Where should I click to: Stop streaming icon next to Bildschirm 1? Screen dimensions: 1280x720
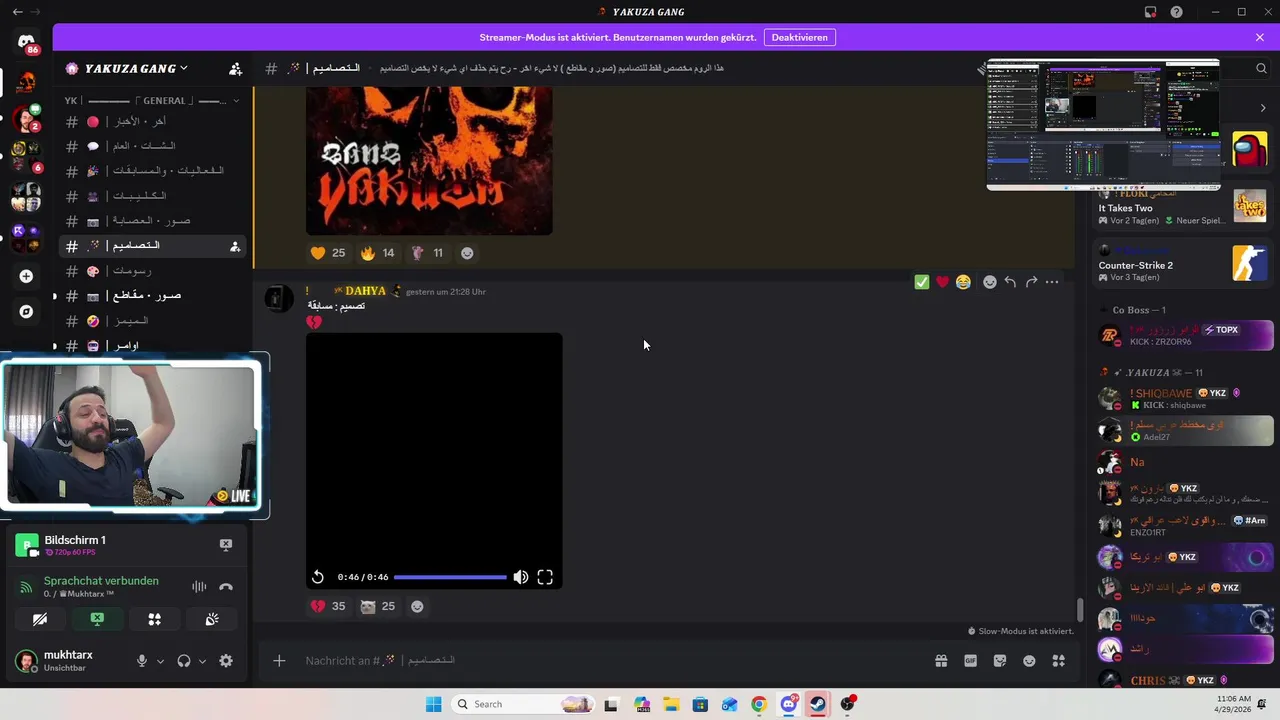(x=226, y=545)
